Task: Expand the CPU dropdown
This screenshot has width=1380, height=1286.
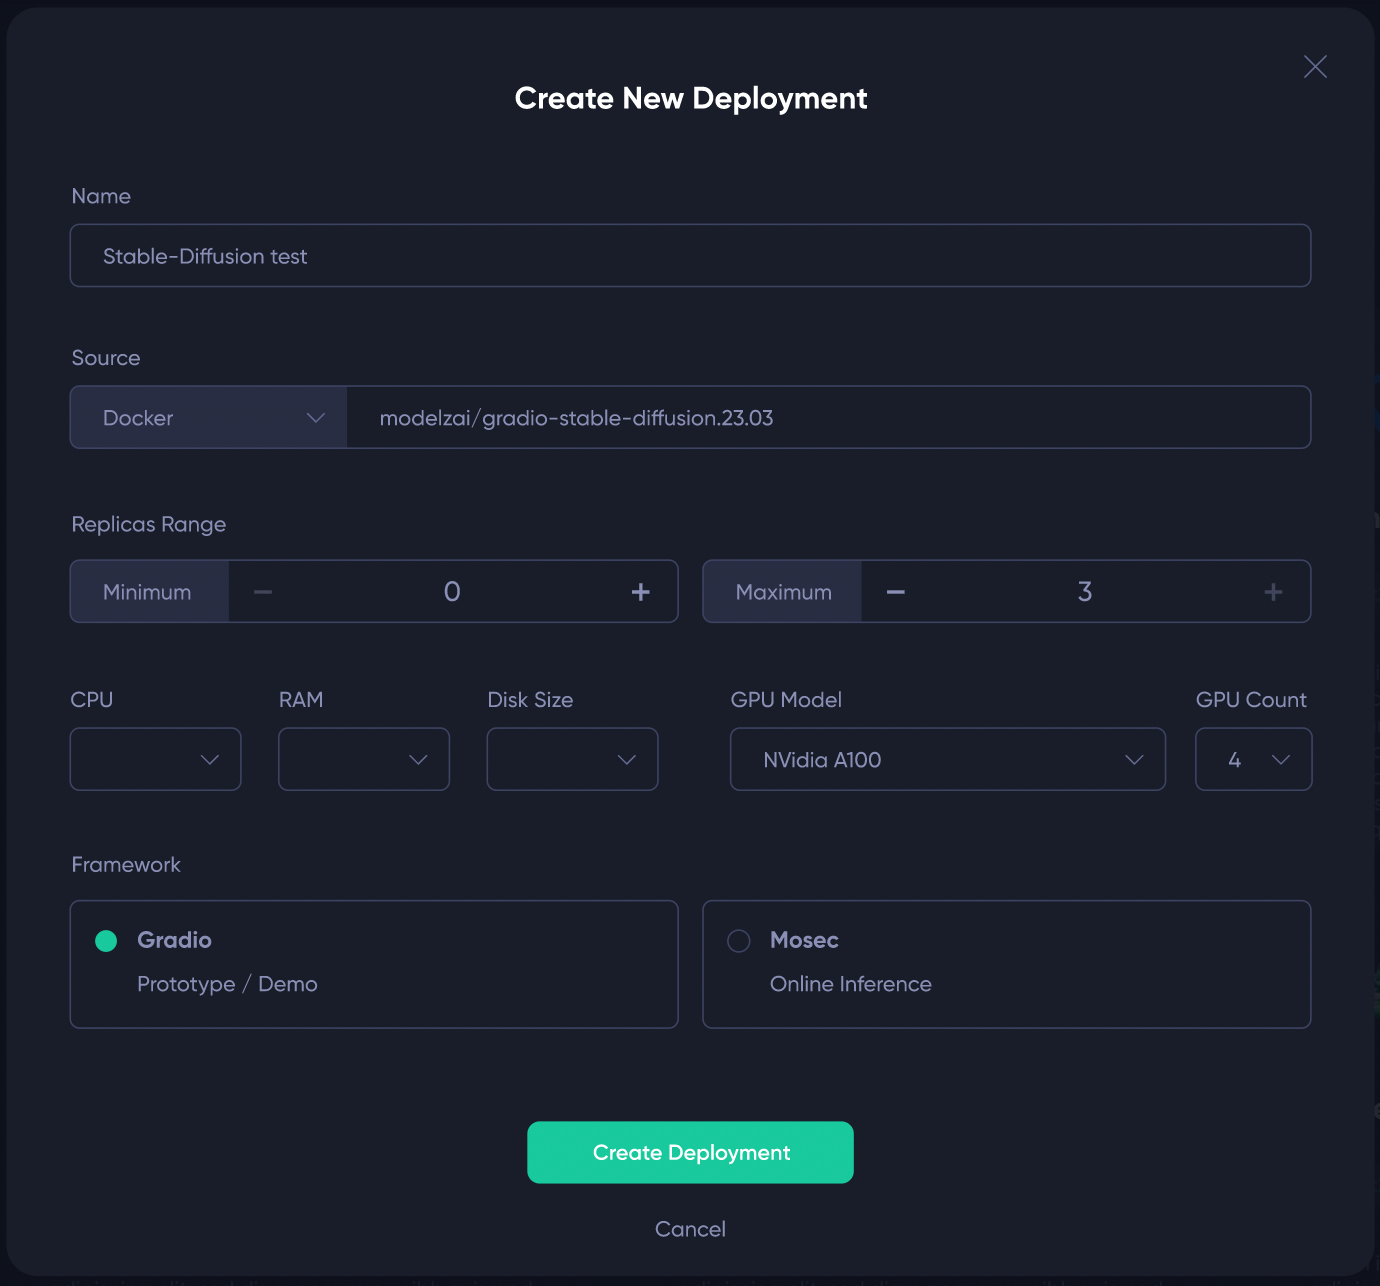Action: point(156,759)
